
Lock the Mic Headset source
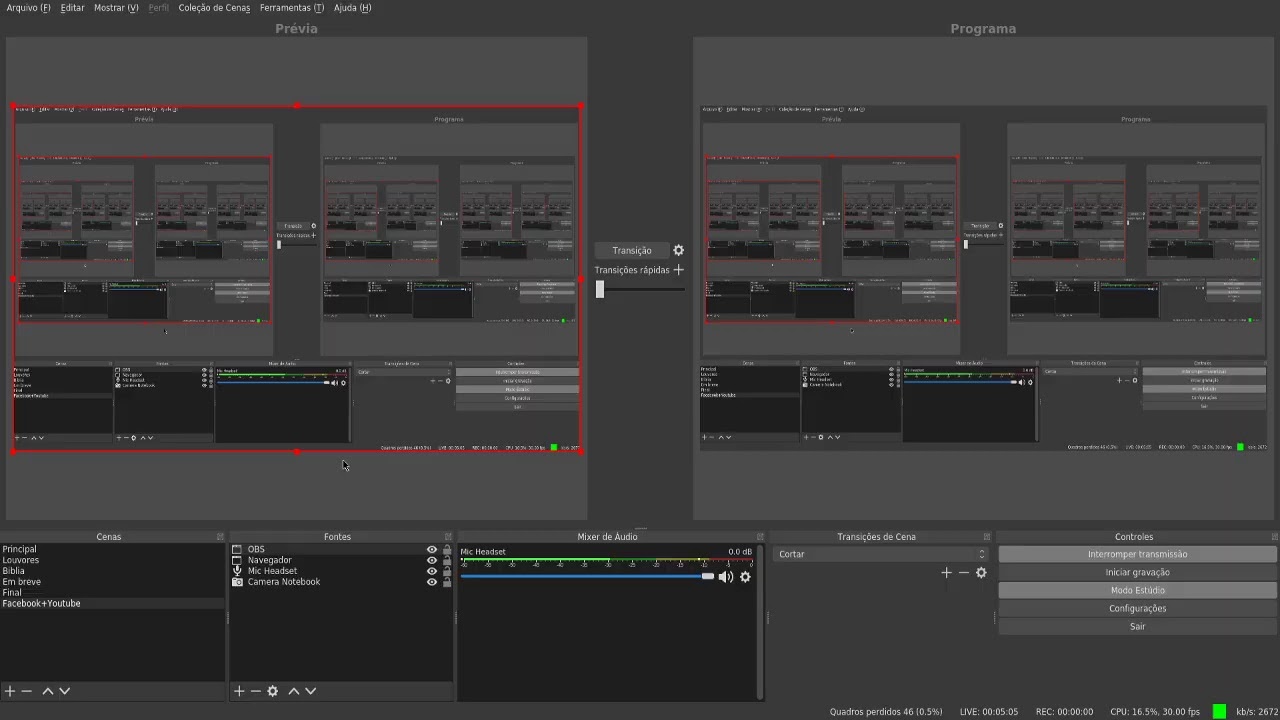[x=447, y=571]
